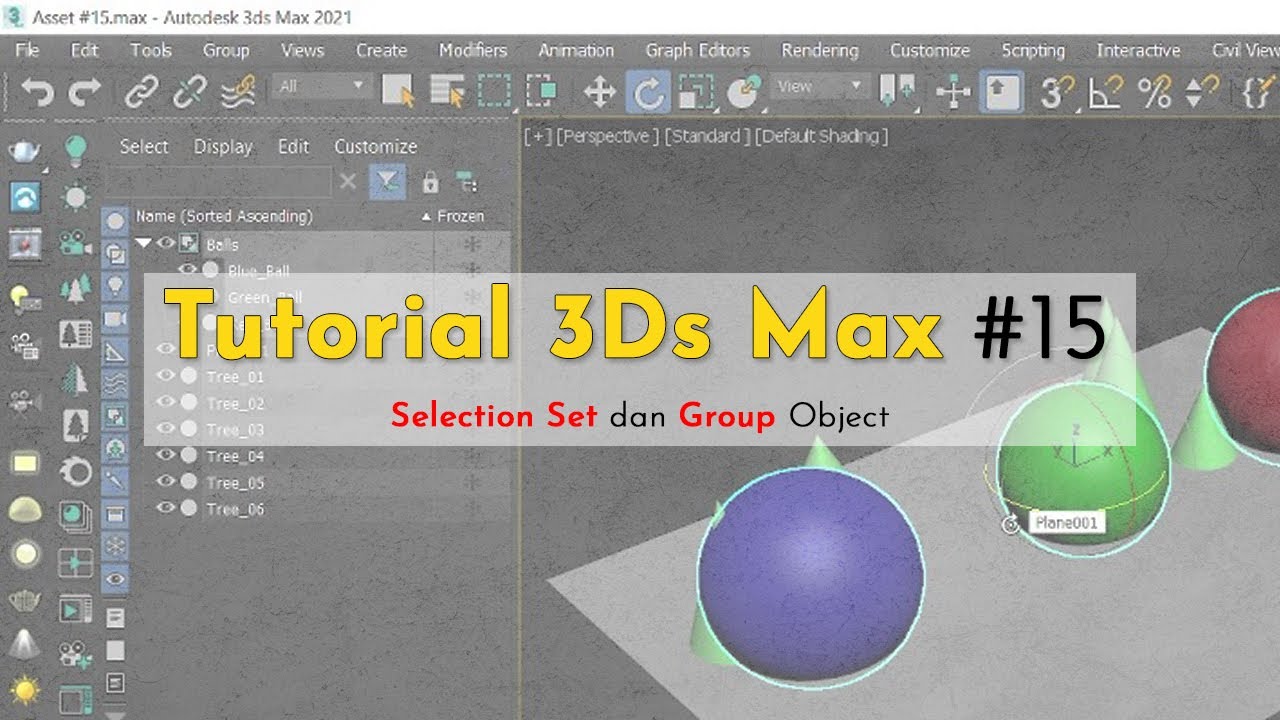
Task: Open the Modifiers menu
Action: point(473,50)
